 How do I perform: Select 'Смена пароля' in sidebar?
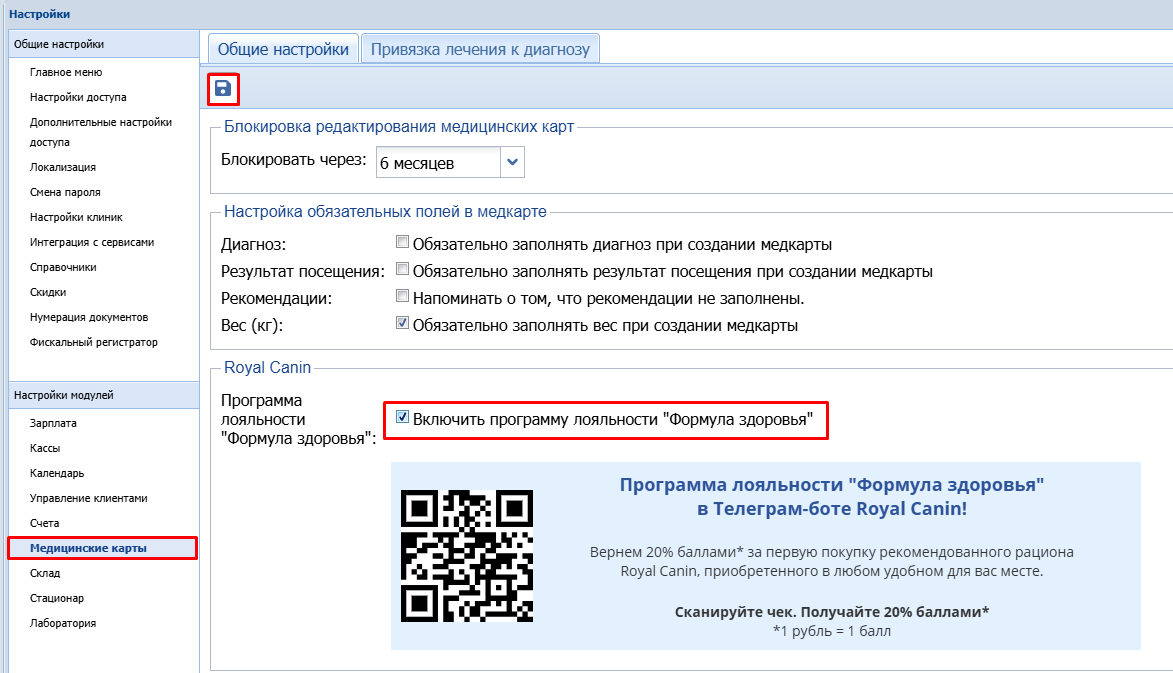coord(65,192)
